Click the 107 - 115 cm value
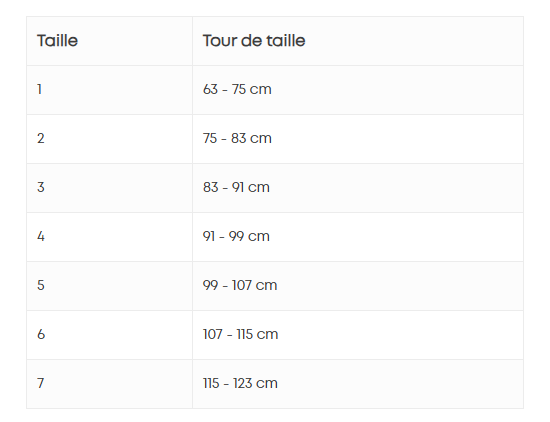This screenshot has height=422, width=550. 240,334
